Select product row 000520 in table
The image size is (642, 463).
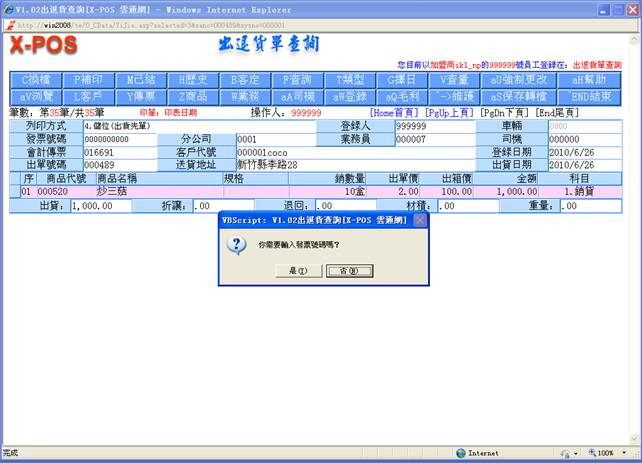click(x=52, y=190)
